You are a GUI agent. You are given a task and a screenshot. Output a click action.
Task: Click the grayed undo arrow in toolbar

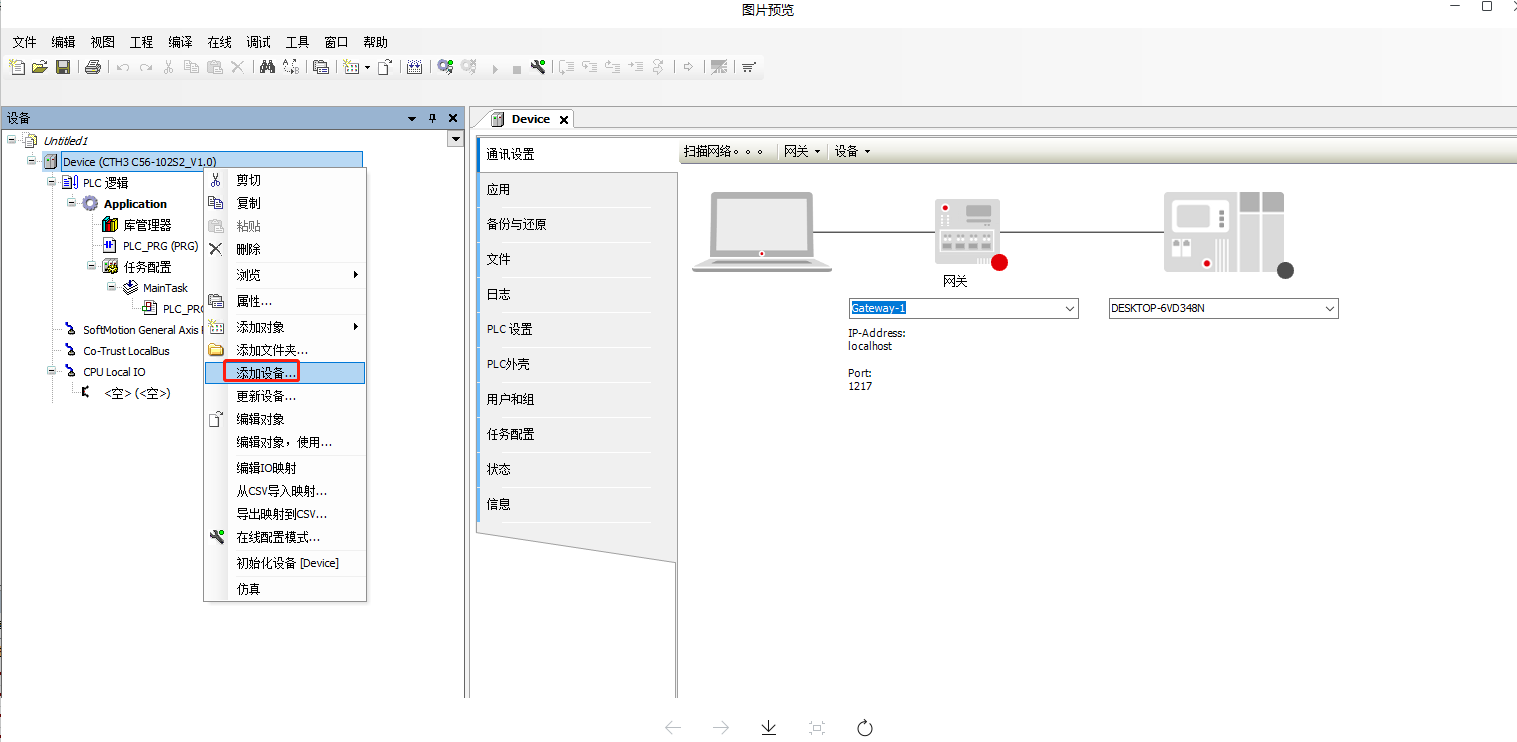coord(123,67)
